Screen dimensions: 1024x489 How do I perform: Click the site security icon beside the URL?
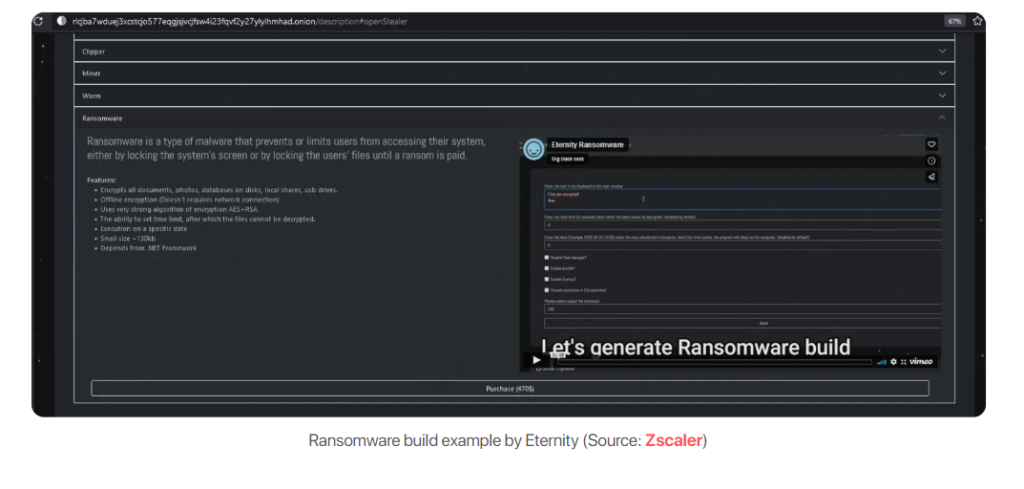pos(61,22)
